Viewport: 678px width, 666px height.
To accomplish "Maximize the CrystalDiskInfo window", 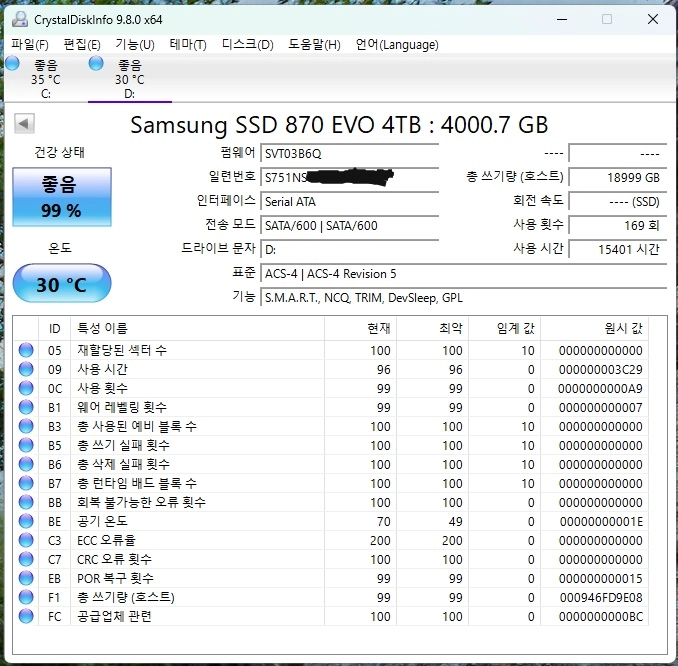I will (x=607, y=19).
